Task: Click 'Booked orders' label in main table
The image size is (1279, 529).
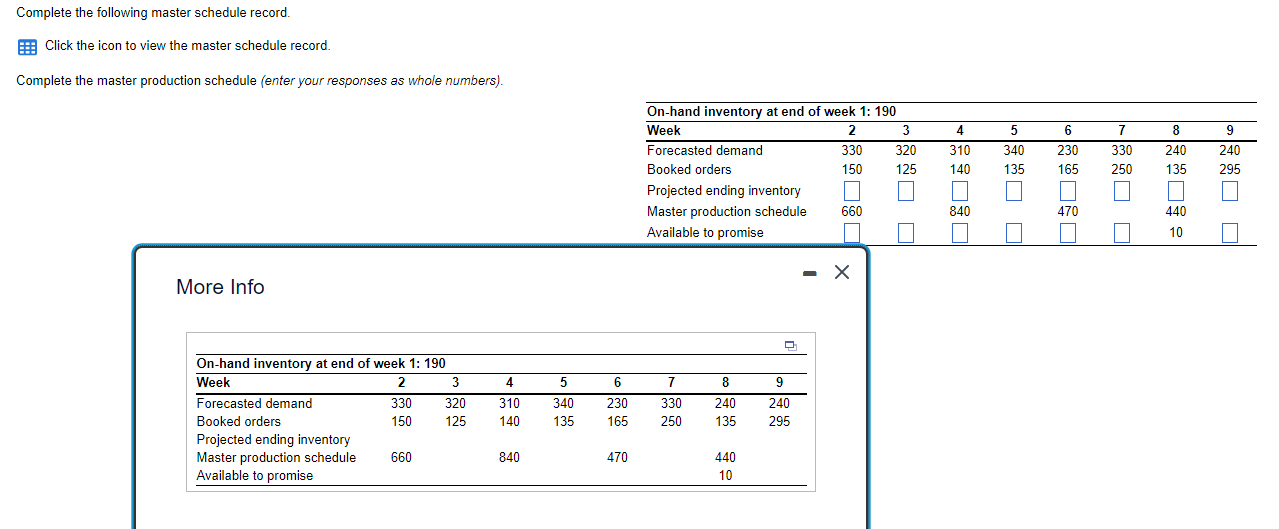Action: (x=689, y=170)
